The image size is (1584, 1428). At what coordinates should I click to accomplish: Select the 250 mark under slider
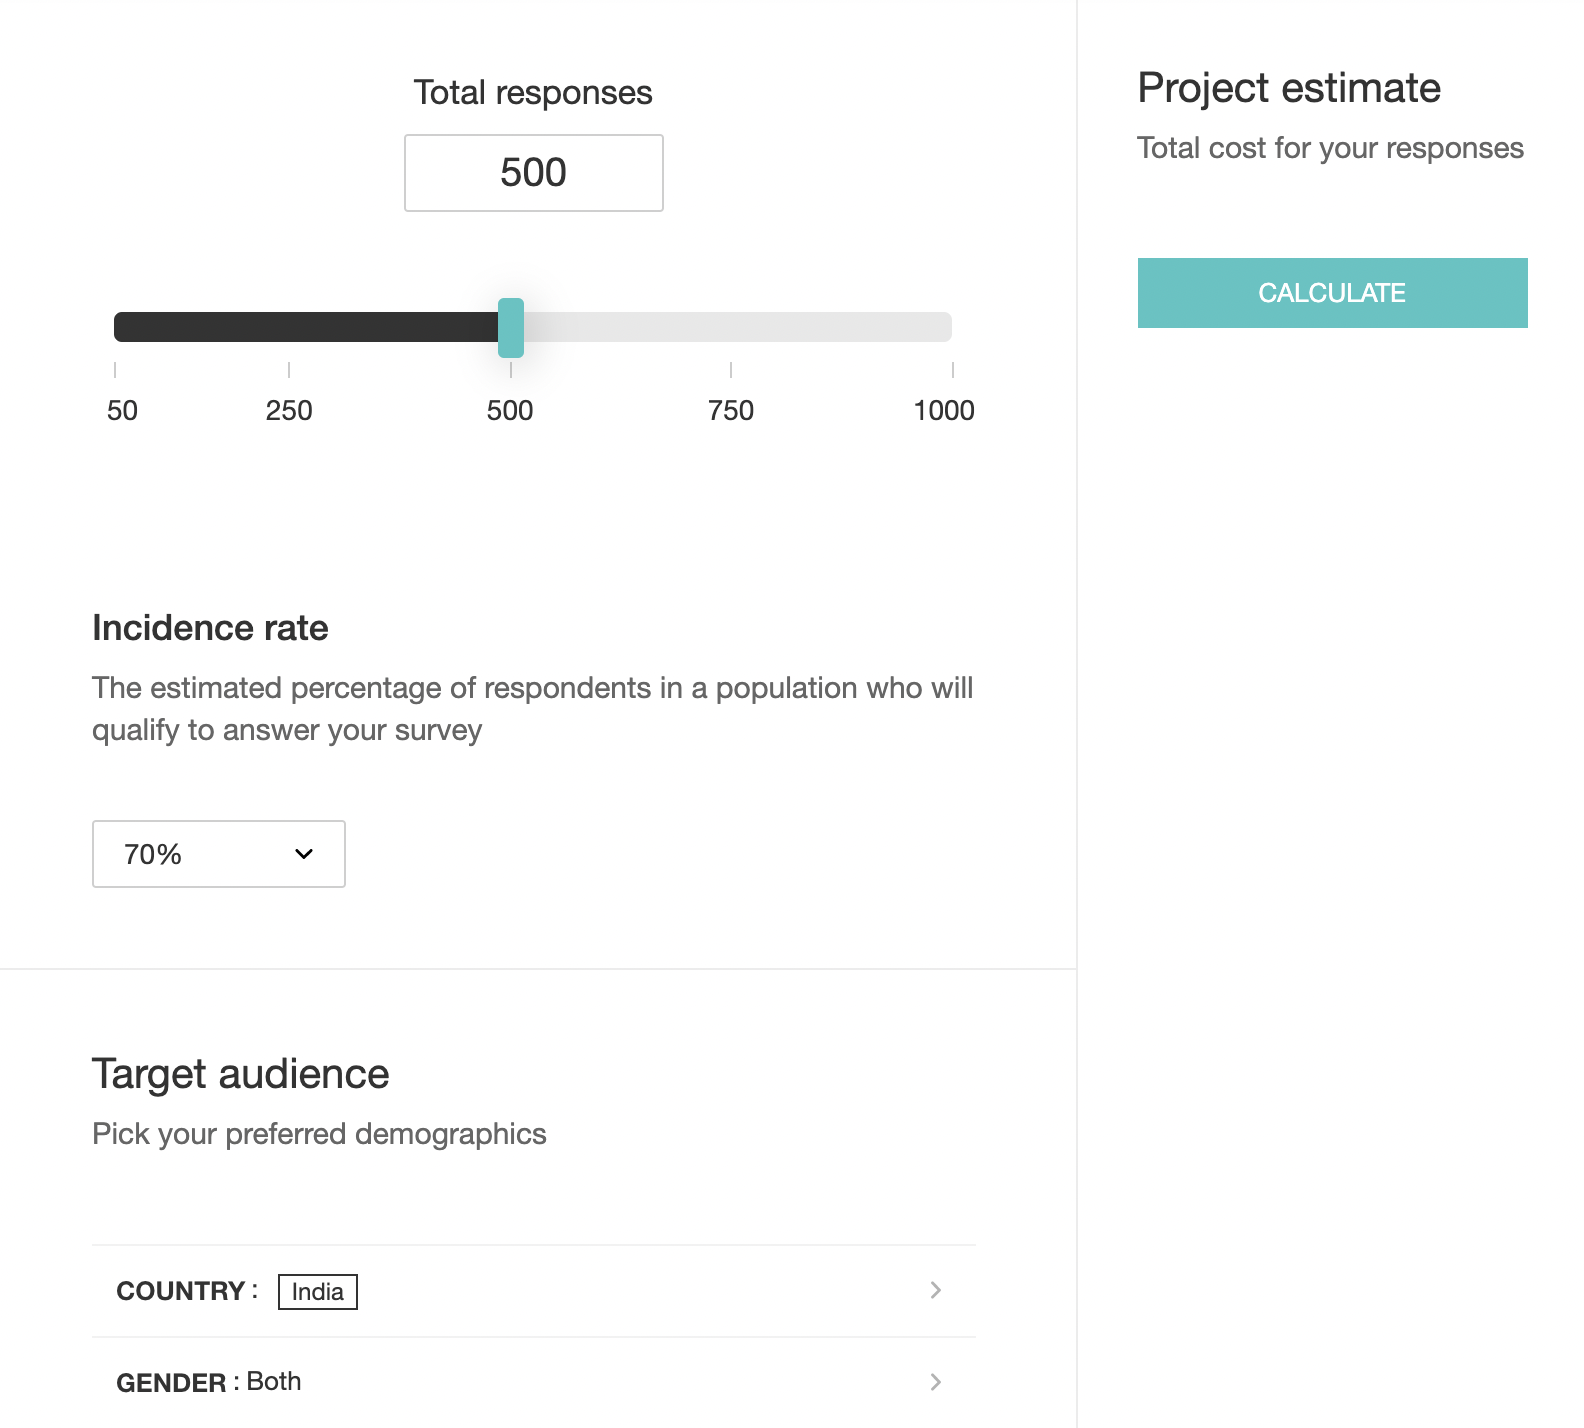coord(289,410)
